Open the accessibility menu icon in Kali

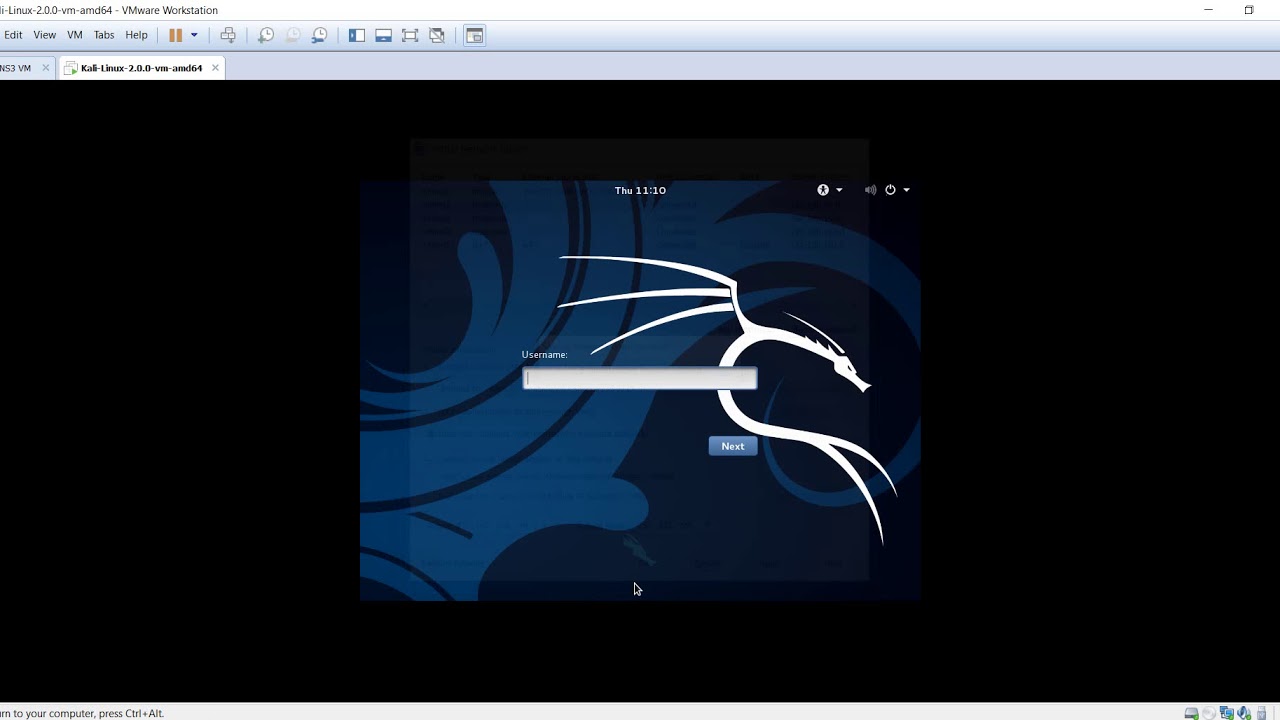(823, 190)
